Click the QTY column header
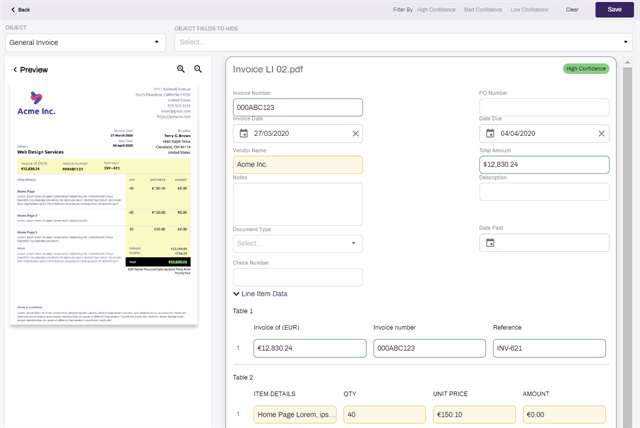The image size is (640, 428). pos(350,394)
